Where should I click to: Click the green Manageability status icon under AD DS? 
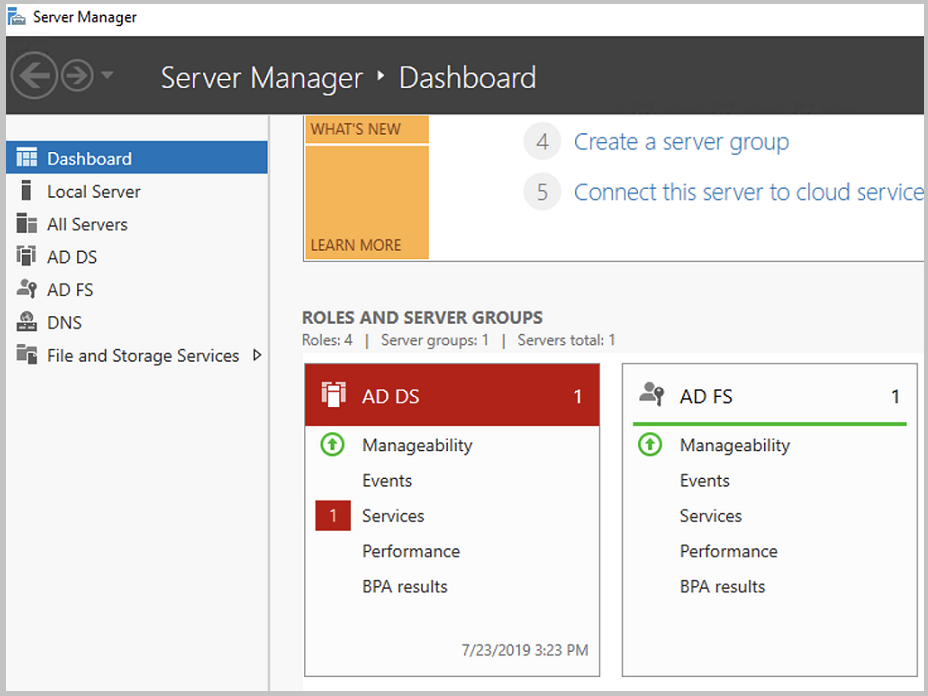coord(332,445)
